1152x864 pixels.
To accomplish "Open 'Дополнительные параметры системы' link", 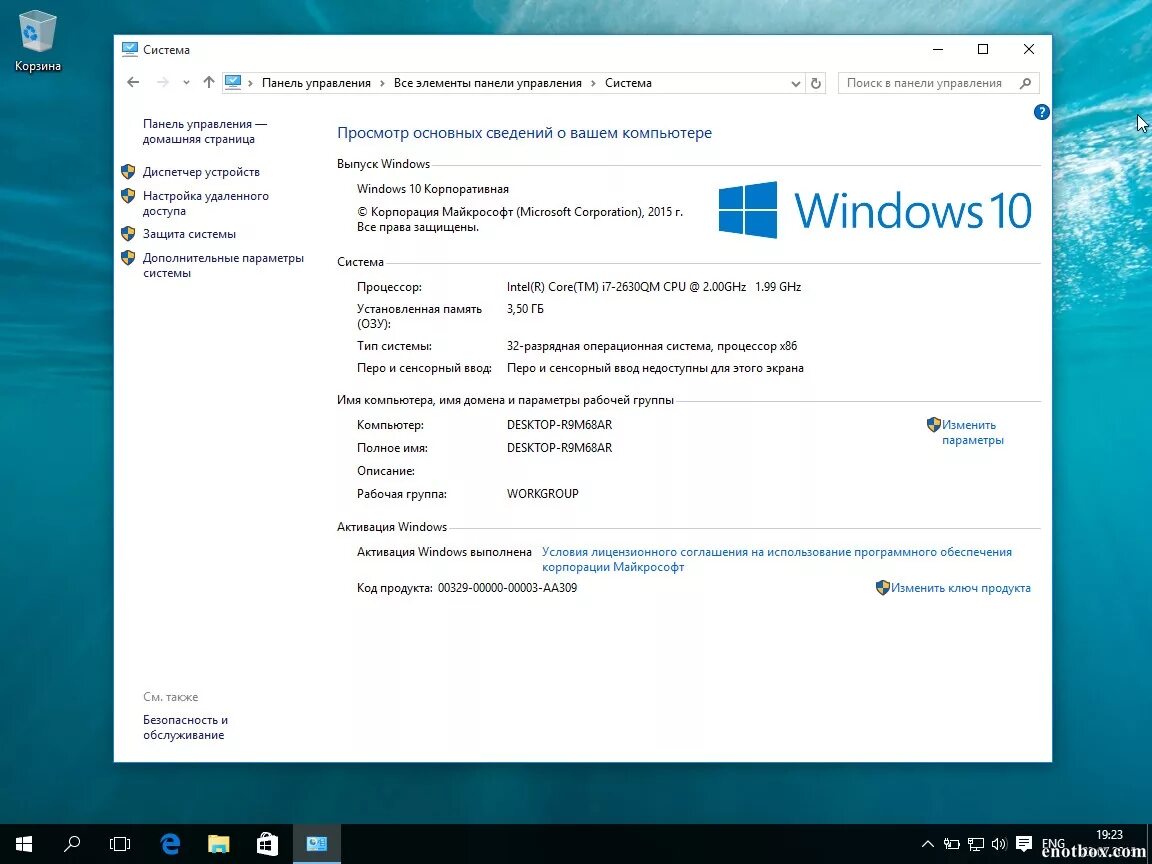I will (x=223, y=265).
